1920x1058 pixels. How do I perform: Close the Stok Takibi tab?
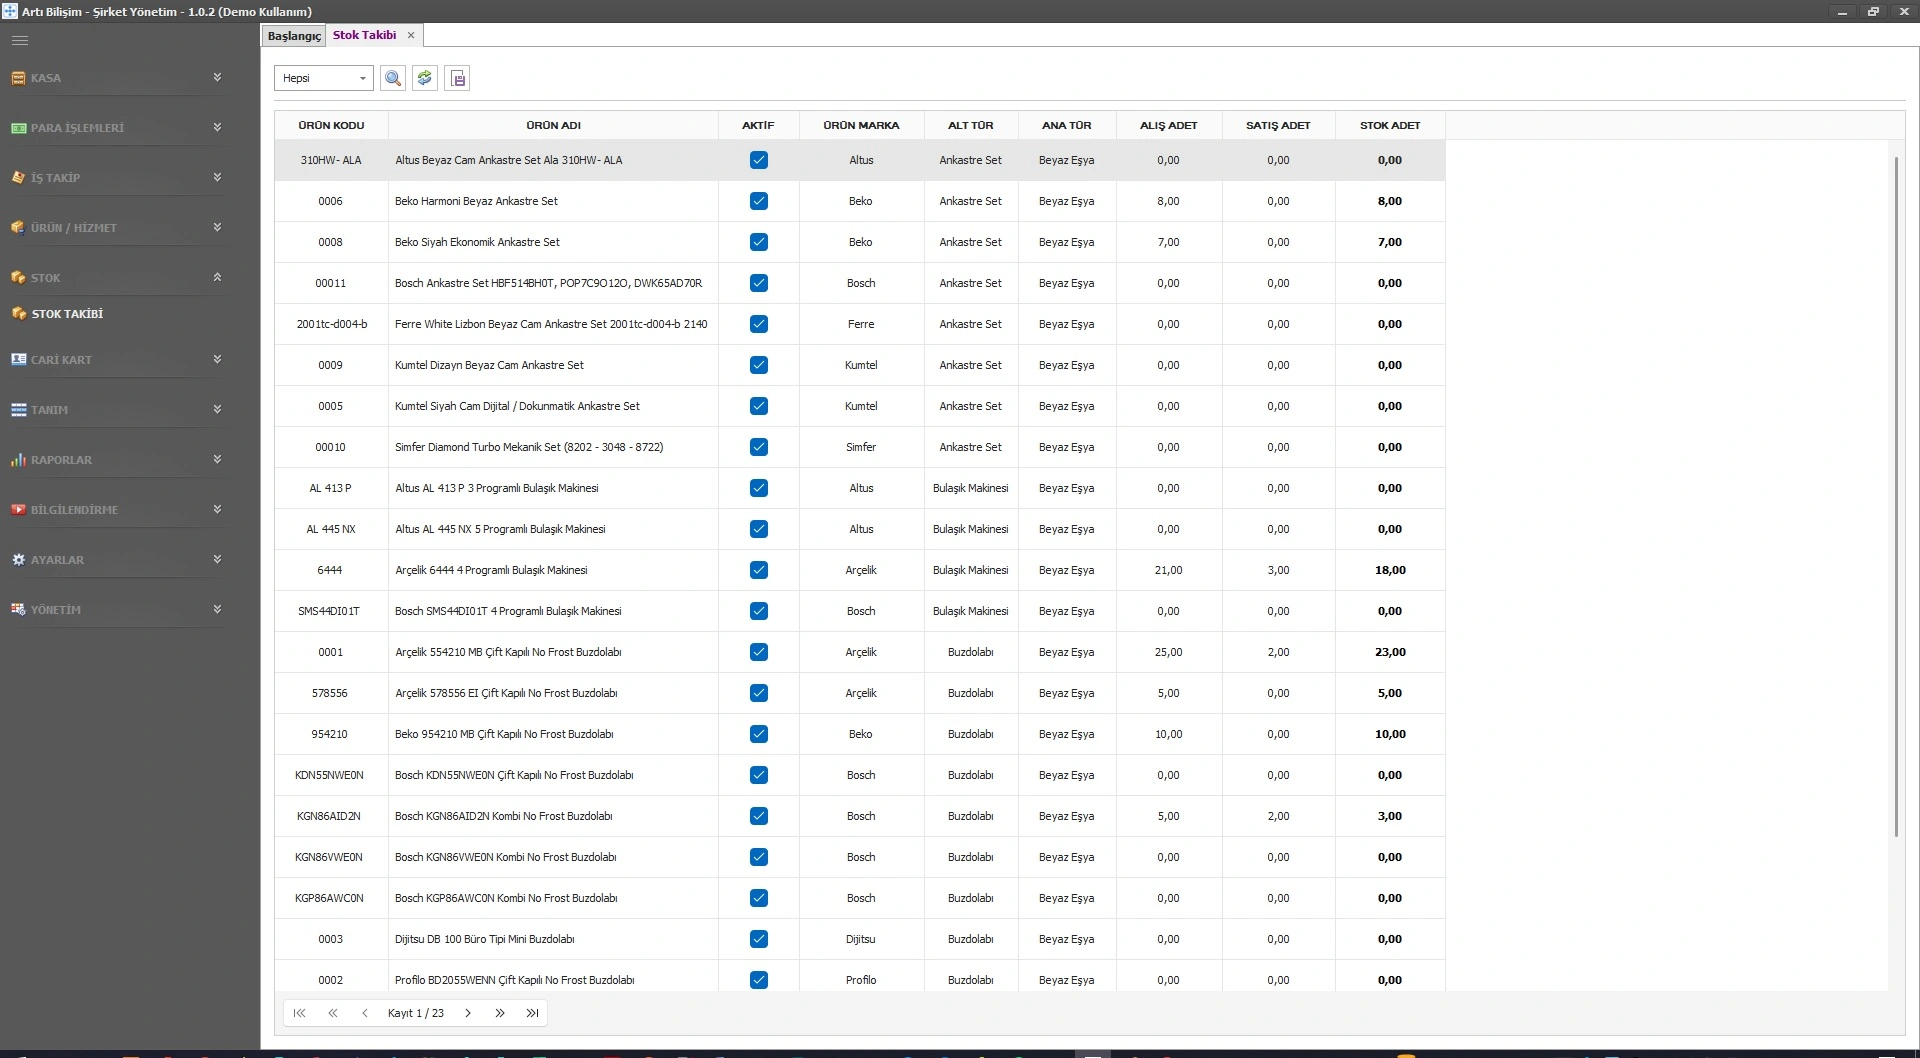pos(411,35)
